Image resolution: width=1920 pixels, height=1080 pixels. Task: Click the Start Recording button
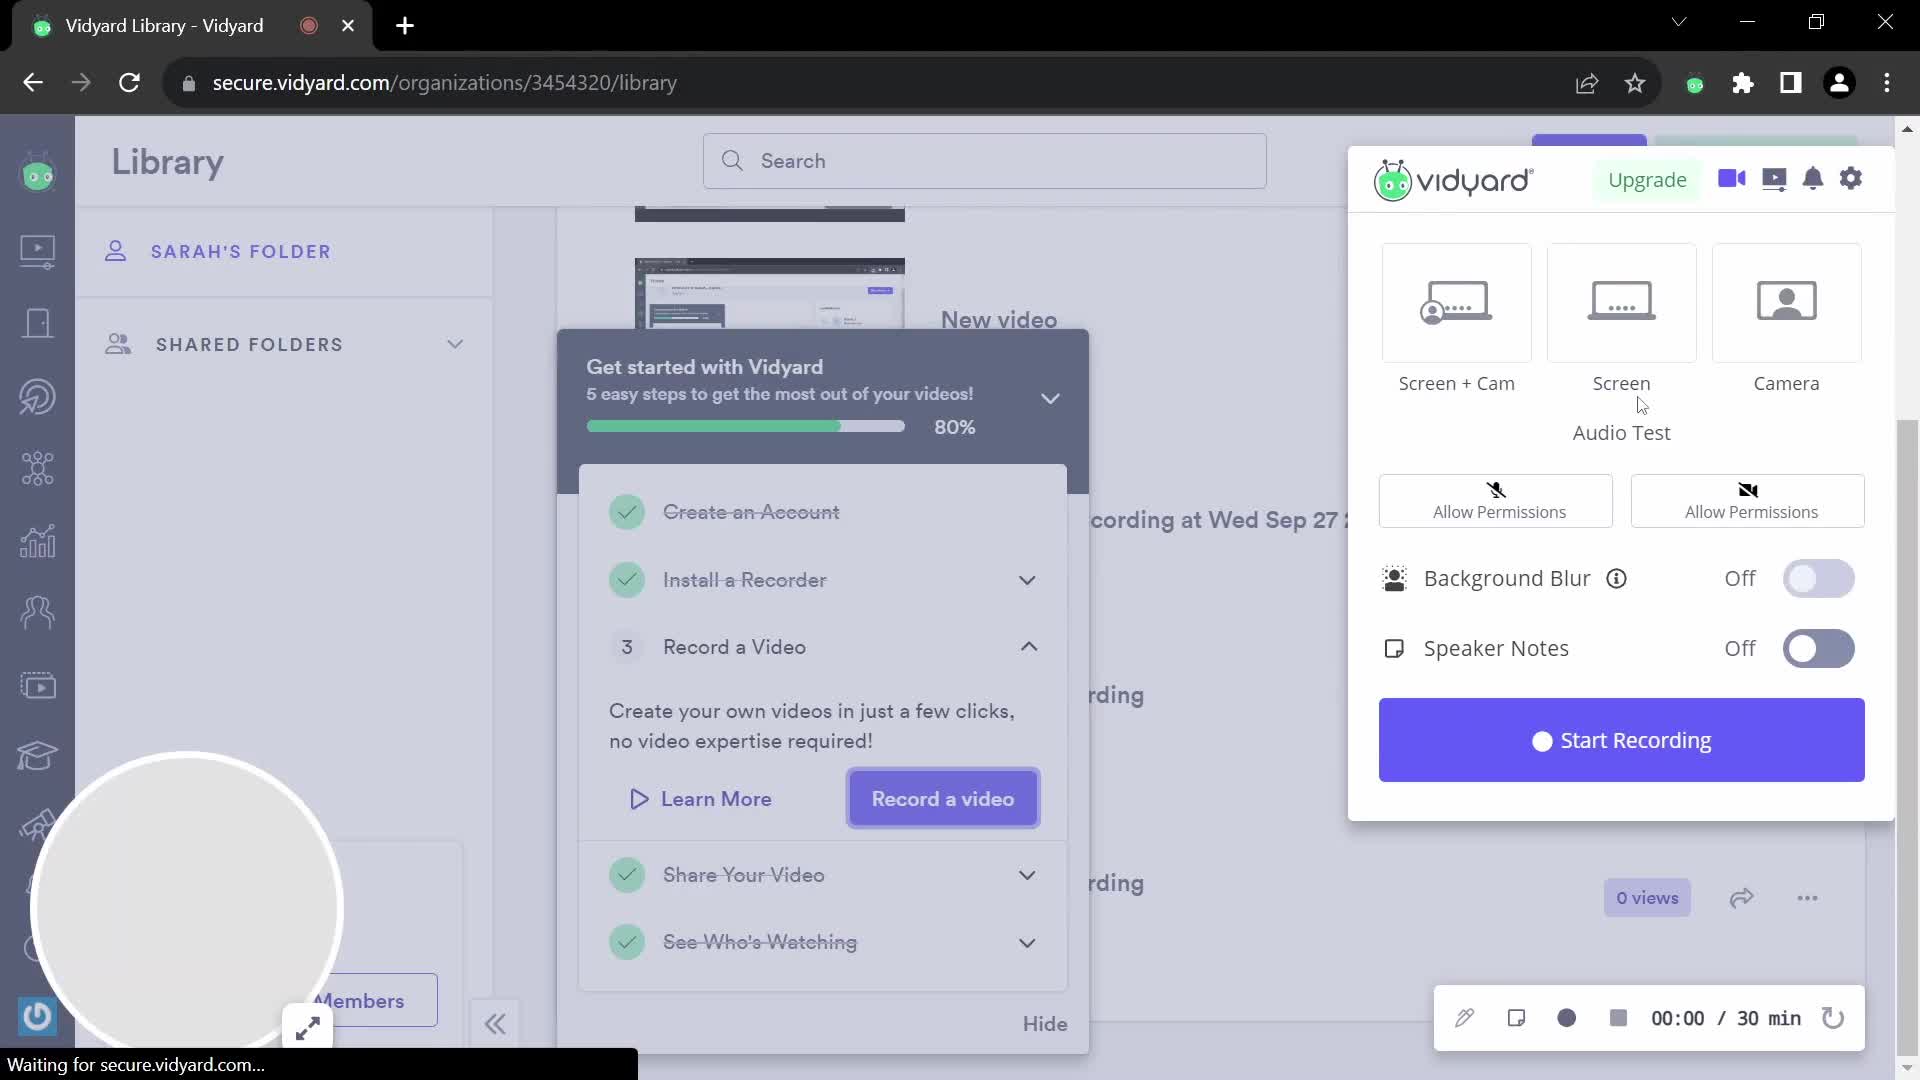[x=1621, y=740]
